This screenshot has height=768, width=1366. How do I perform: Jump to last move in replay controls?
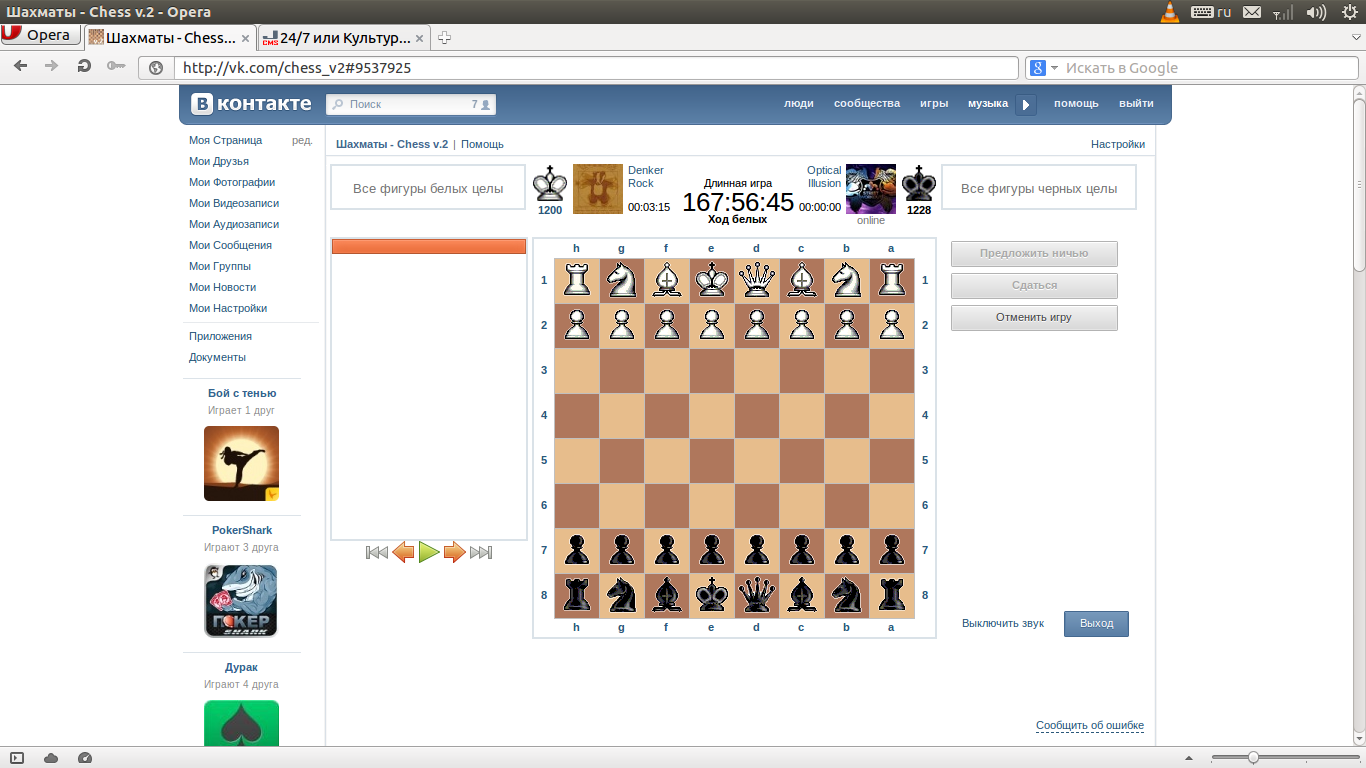tap(481, 552)
